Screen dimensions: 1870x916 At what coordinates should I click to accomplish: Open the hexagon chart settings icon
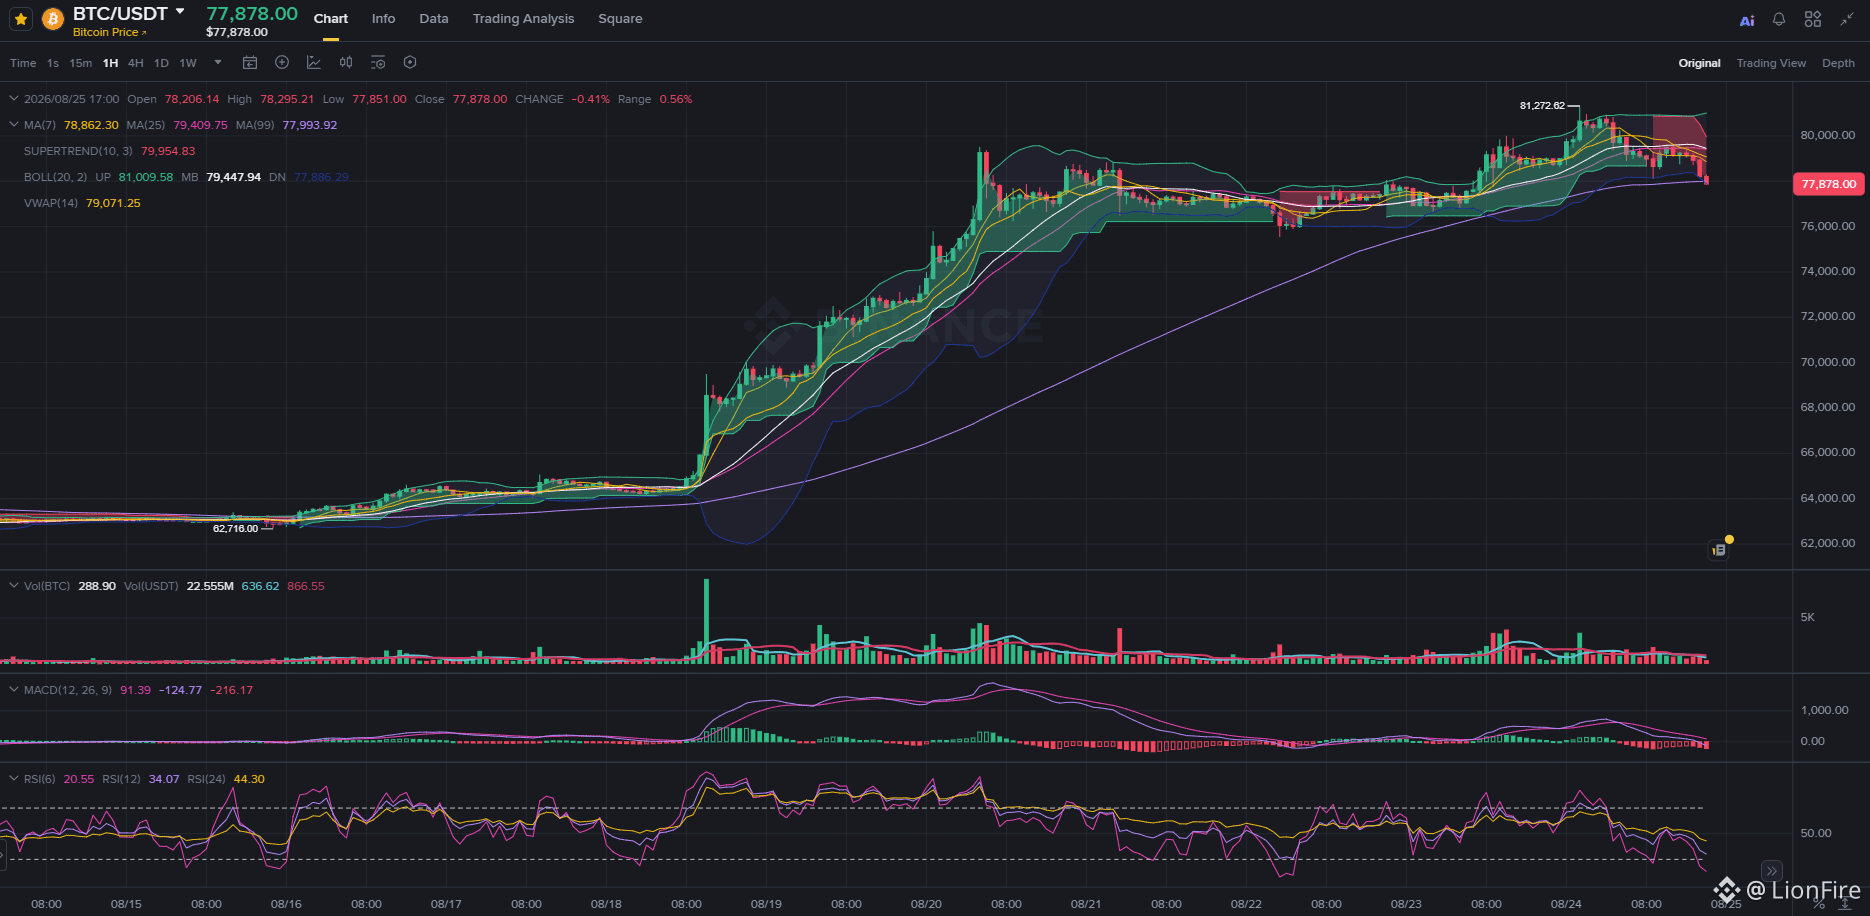(x=410, y=63)
